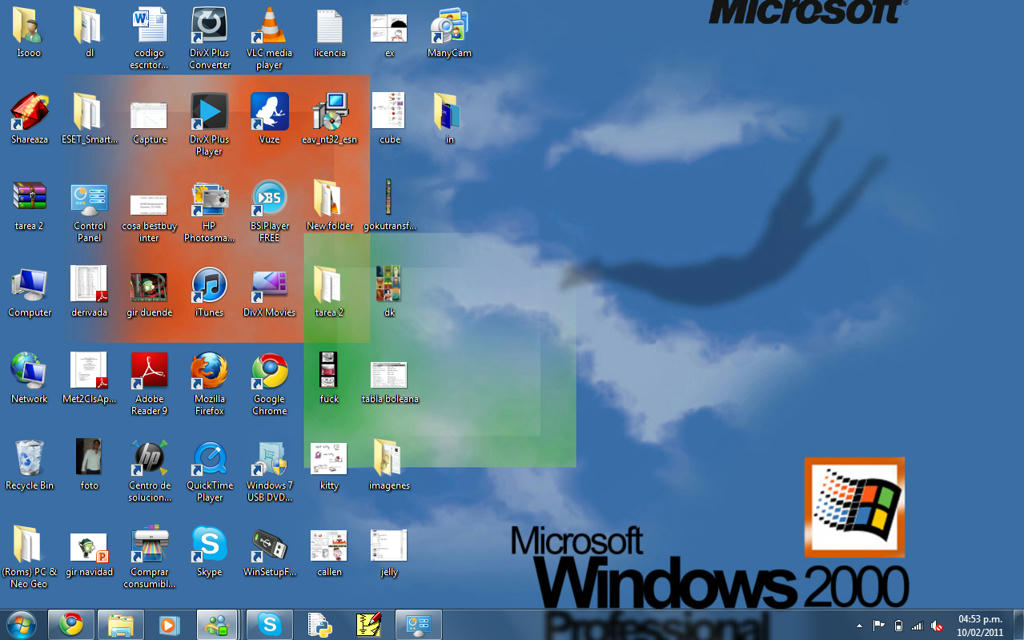Open the VLC media player shortcut

tap(269, 28)
